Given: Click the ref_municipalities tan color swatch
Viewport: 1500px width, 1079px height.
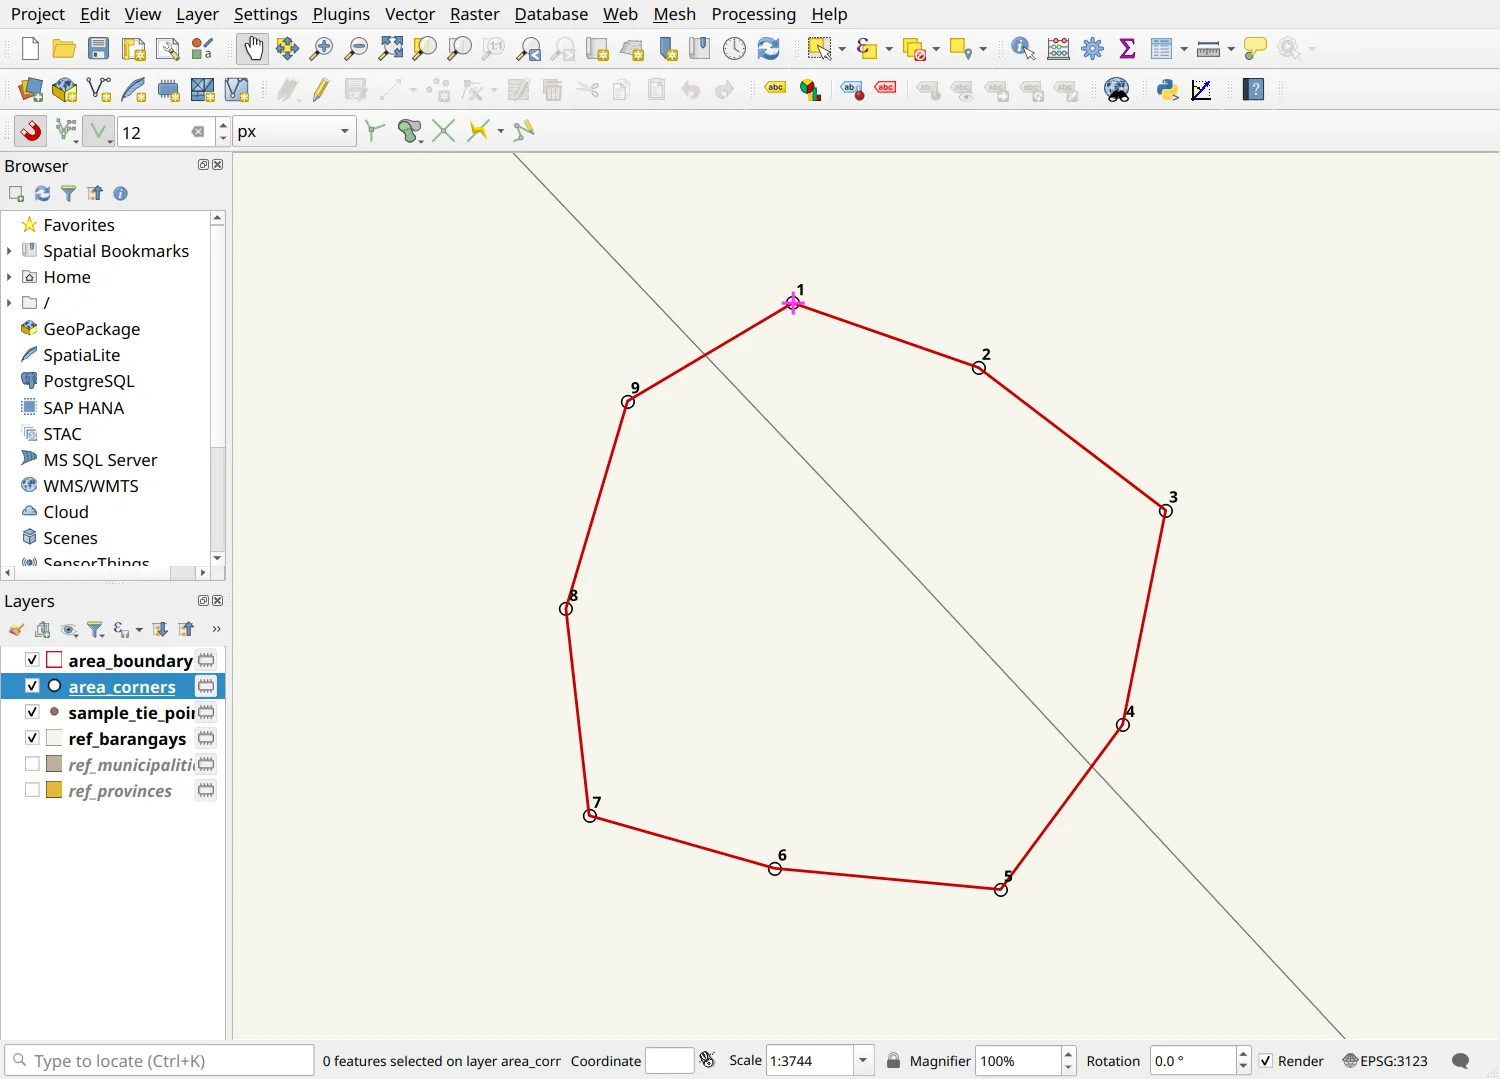Looking at the screenshot, I should [x=54, y=764].
